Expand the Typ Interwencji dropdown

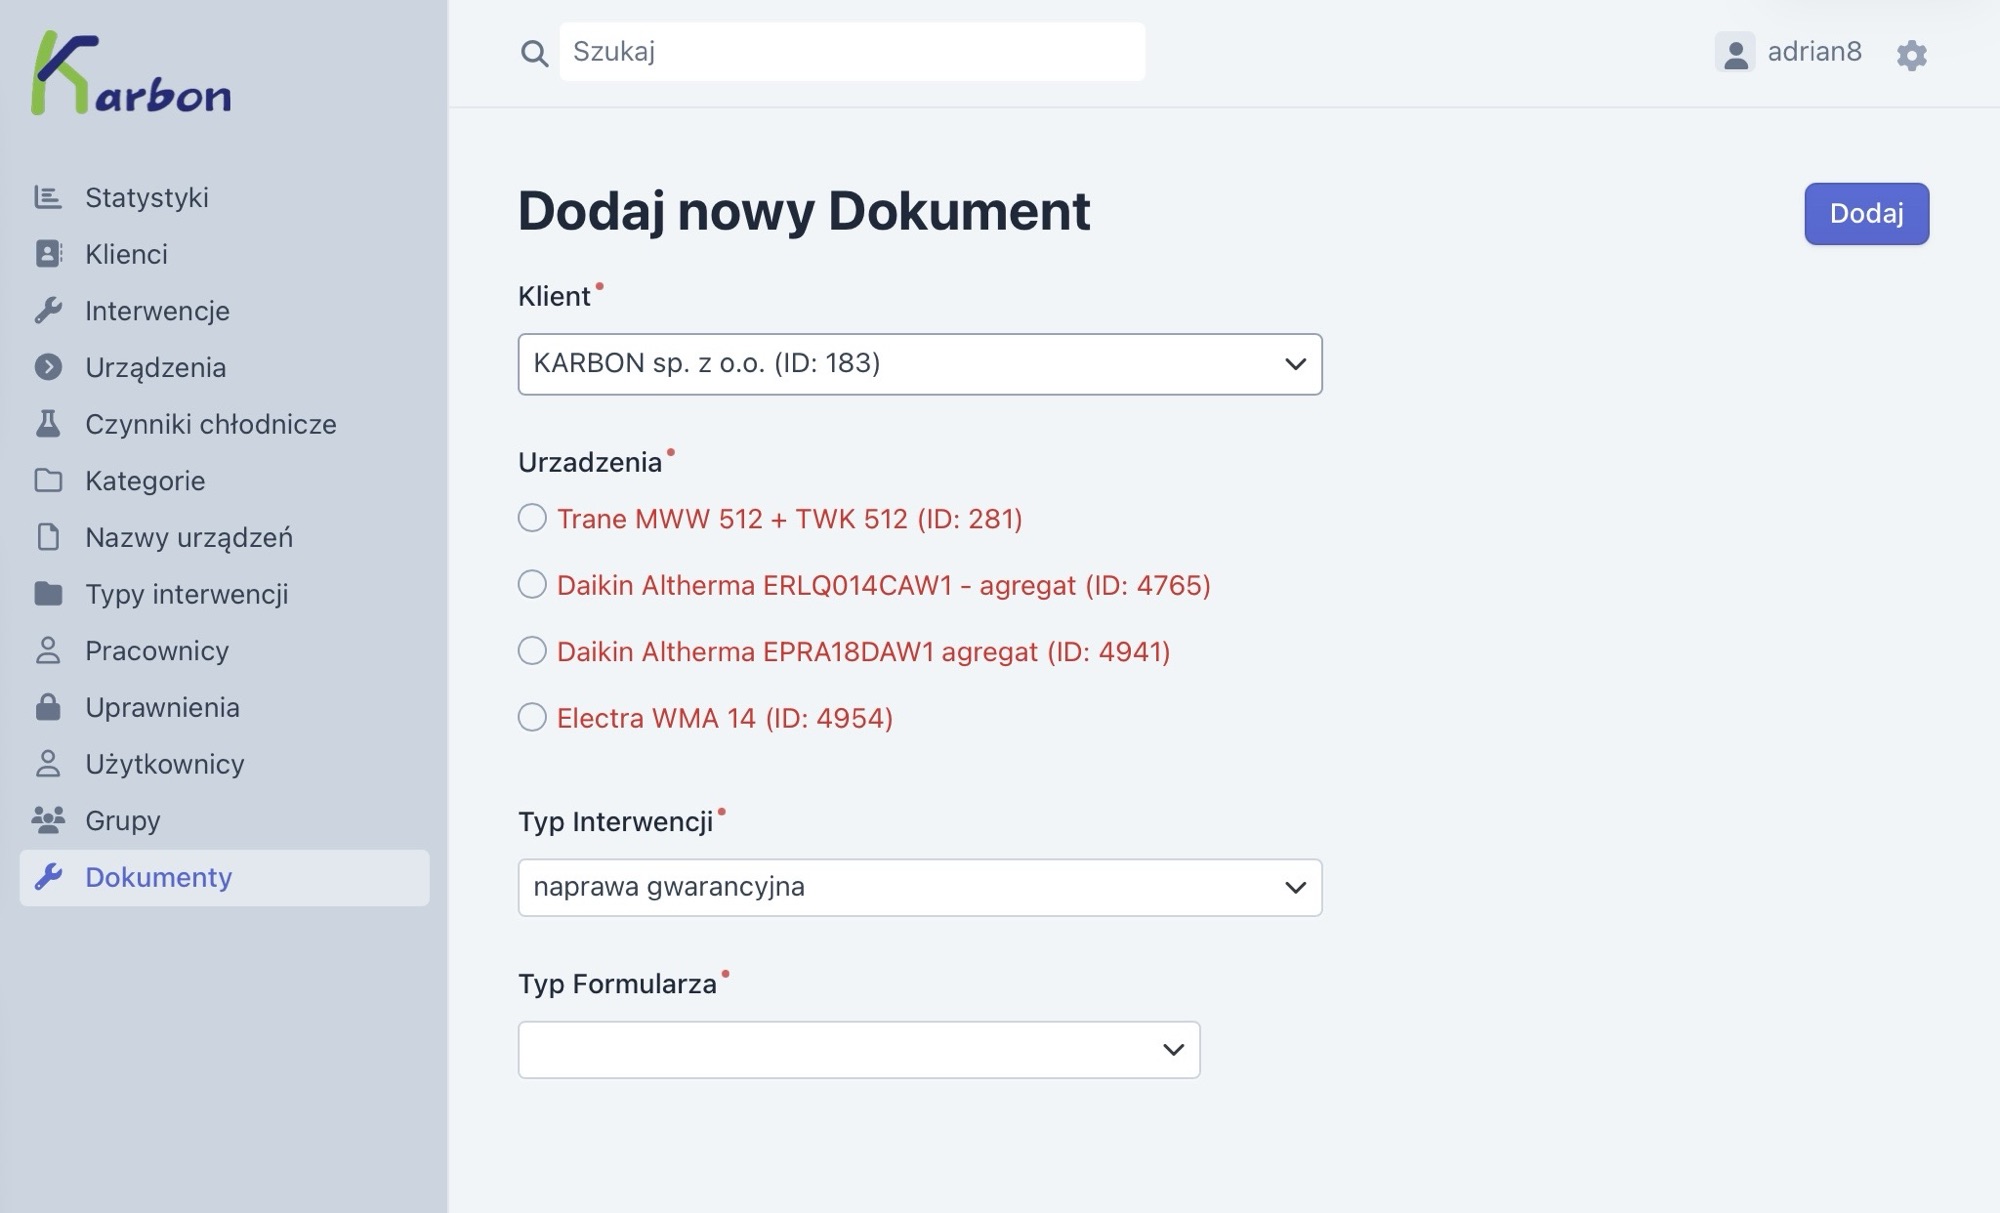coord(919,887)
